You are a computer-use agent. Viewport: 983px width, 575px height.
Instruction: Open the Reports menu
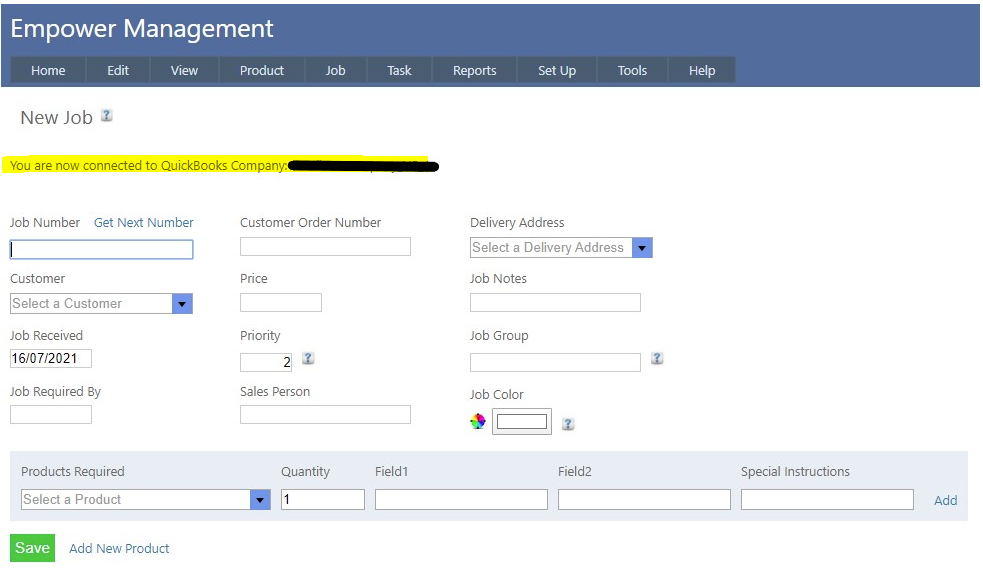474,71
